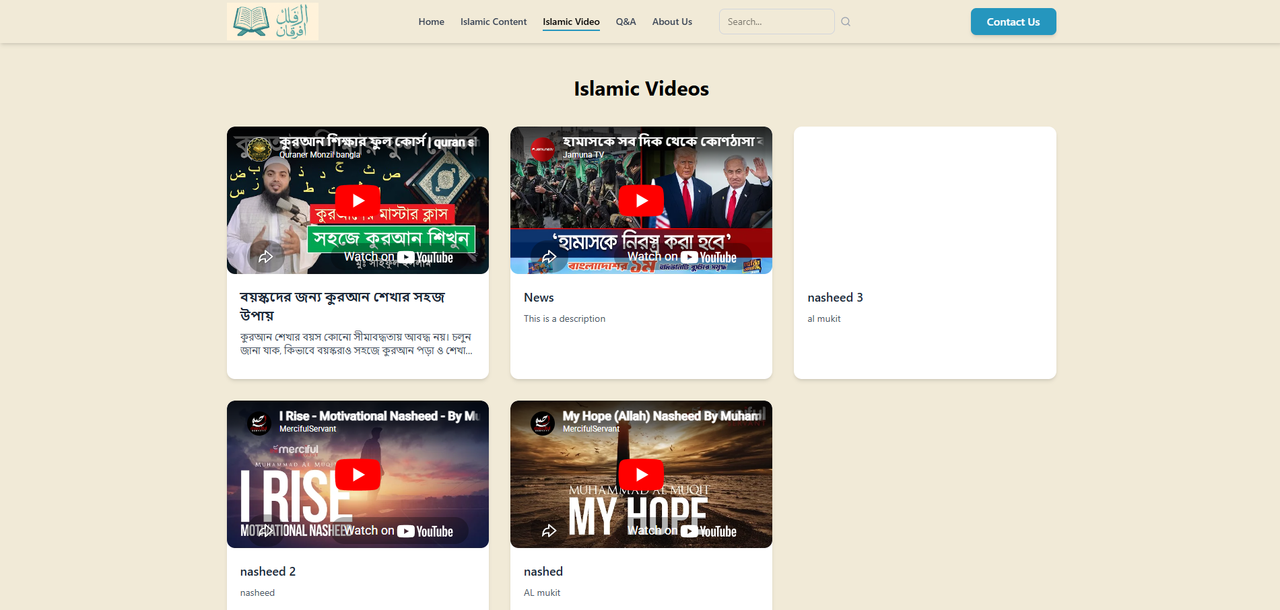The height and width of the screenshot is (610, 1280).
Task: Play the My Hope nasheed video
Action: pyautogui.click(x=641, y=474)
